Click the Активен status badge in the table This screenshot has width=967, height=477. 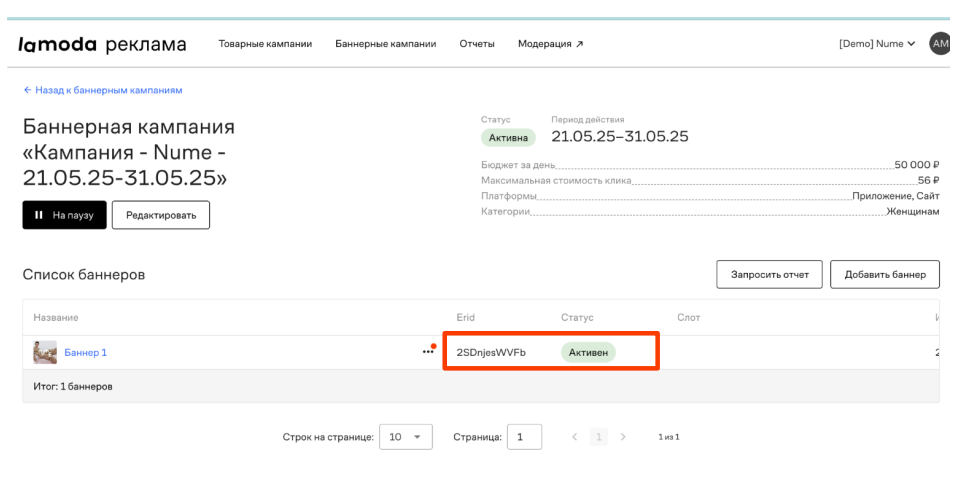[x=588, y=352]
